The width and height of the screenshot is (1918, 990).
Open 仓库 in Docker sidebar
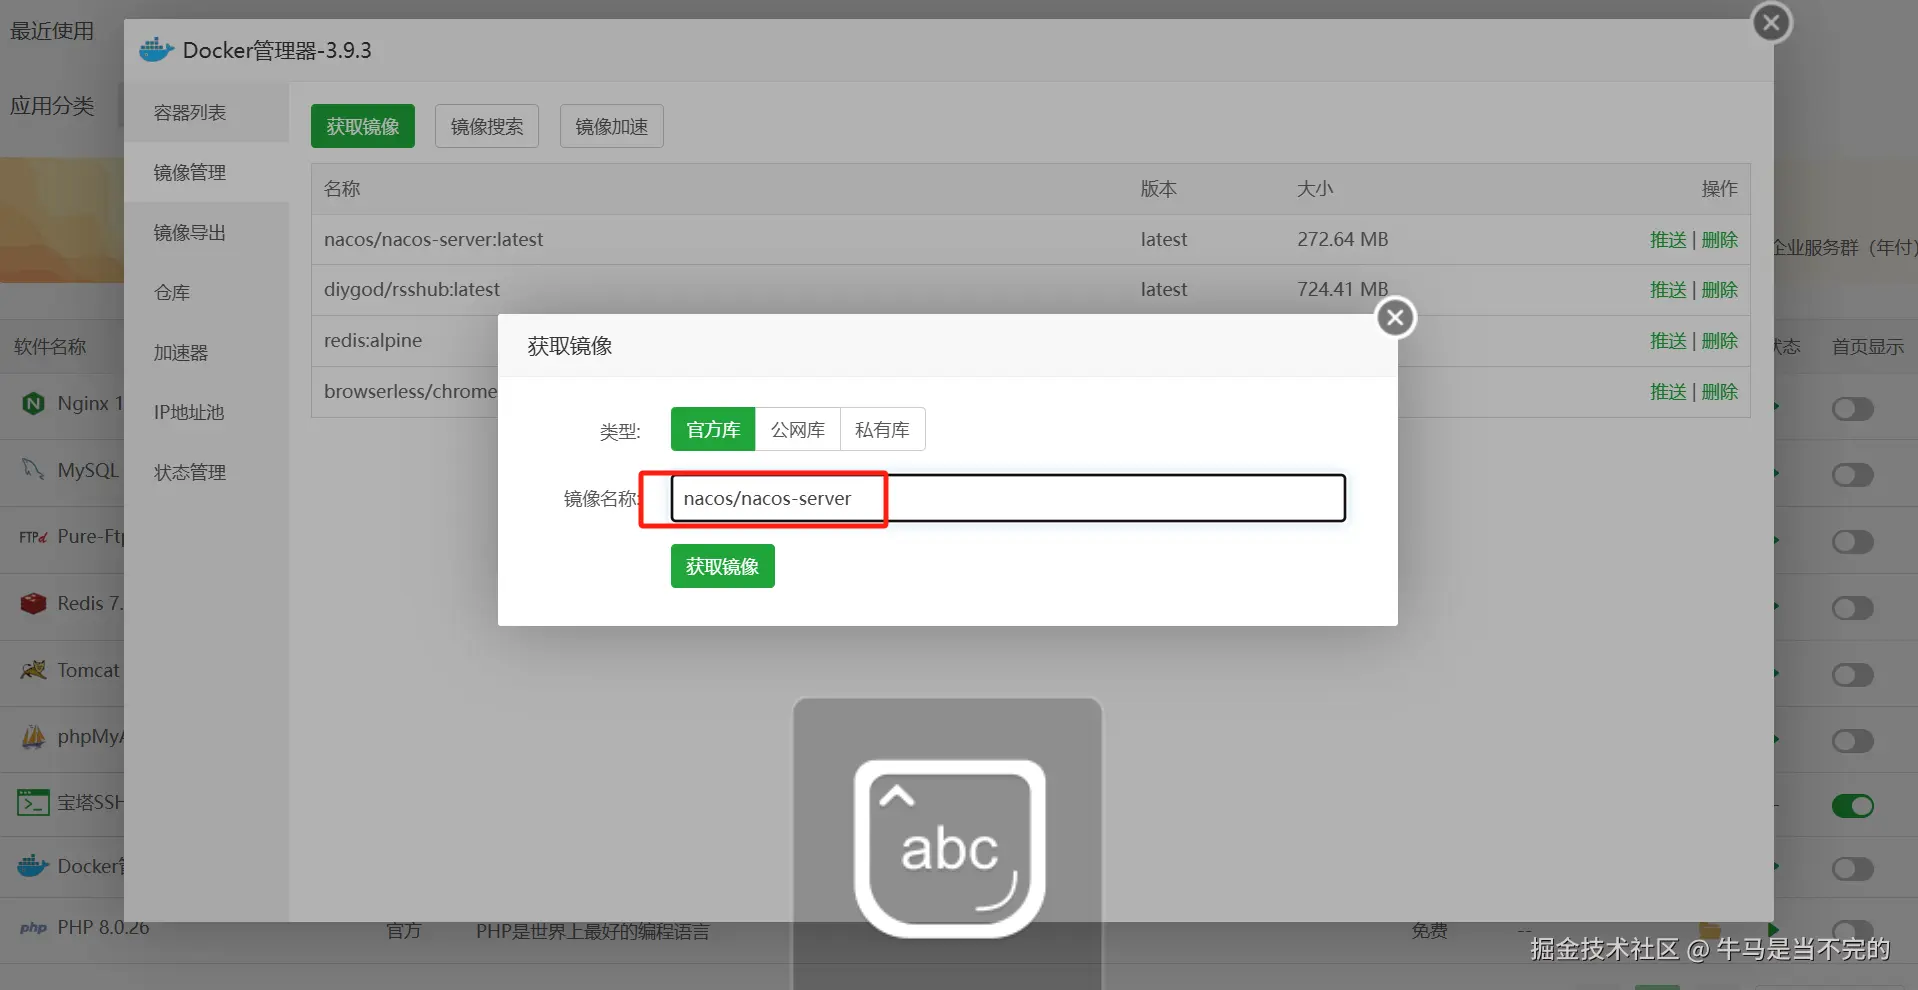tap(206, 292)
